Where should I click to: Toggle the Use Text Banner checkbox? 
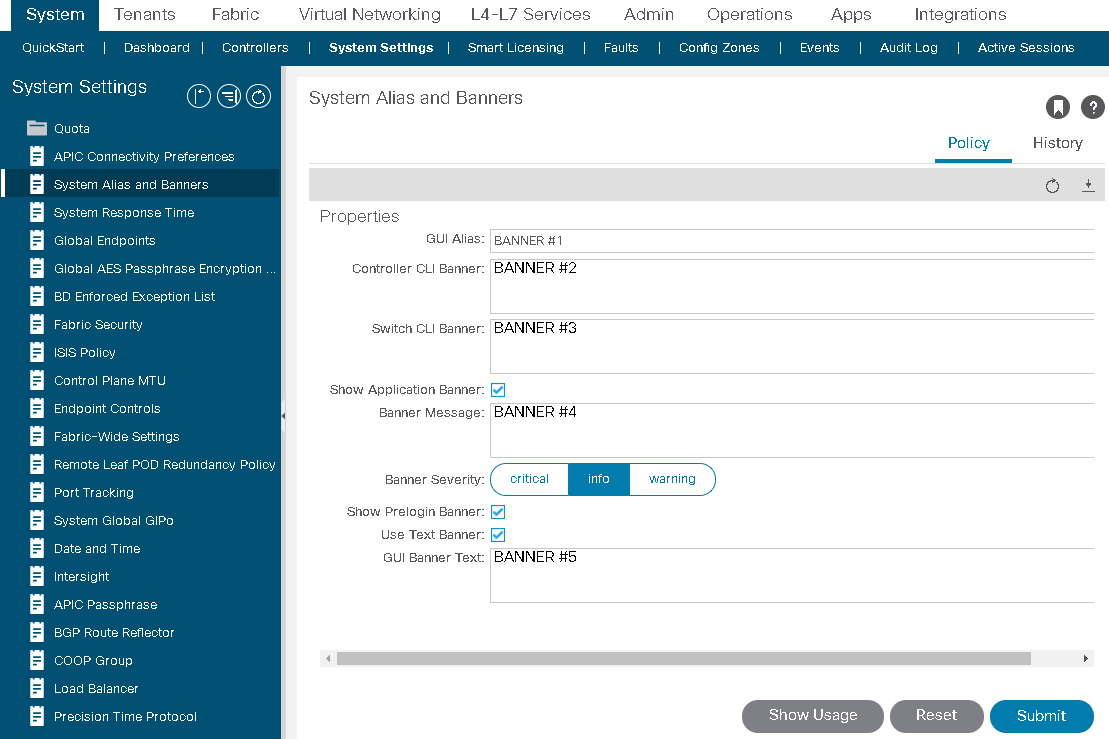click(x=498, y=535)
